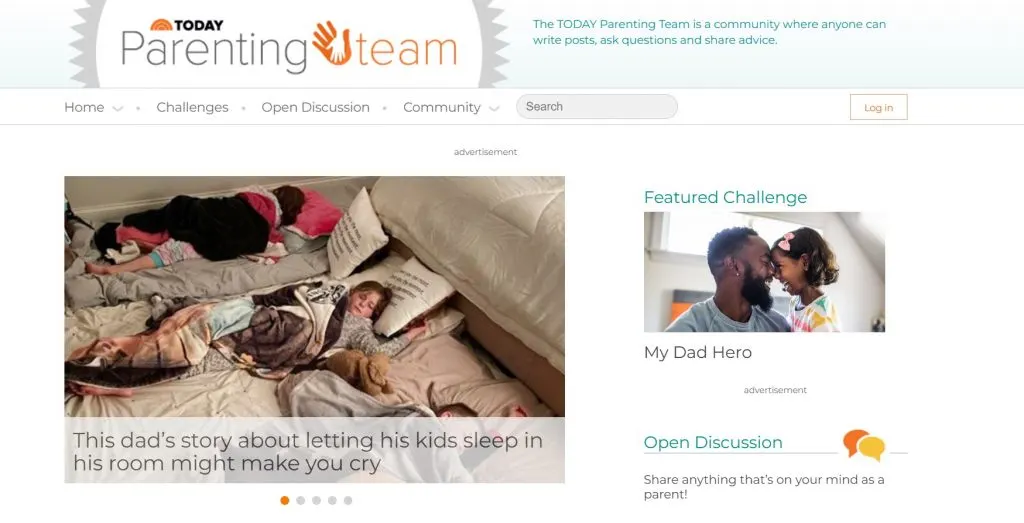Jump to the fourth carousel slide dot
Screen dimensions: 1024x523
point(332,500)
